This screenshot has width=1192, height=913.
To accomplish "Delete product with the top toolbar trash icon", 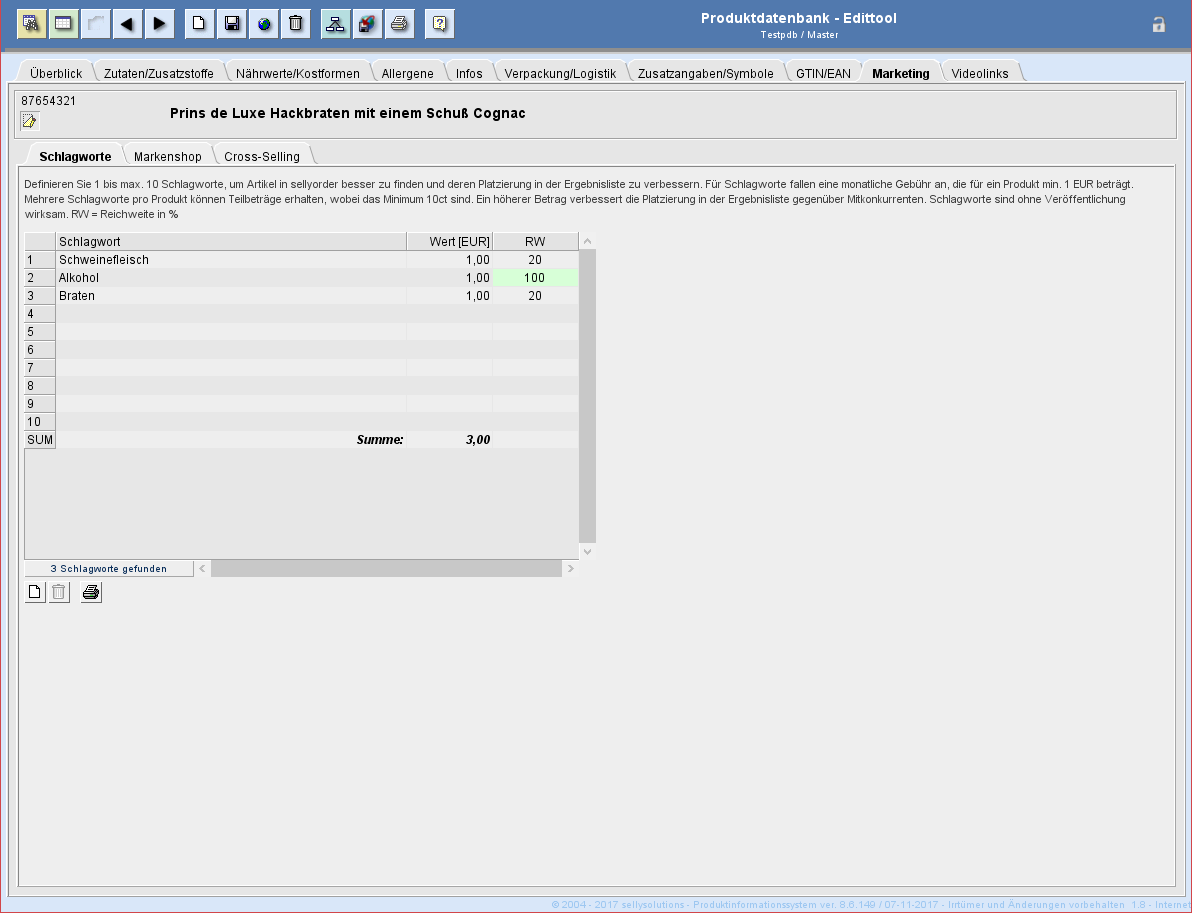I will (295, 24).
